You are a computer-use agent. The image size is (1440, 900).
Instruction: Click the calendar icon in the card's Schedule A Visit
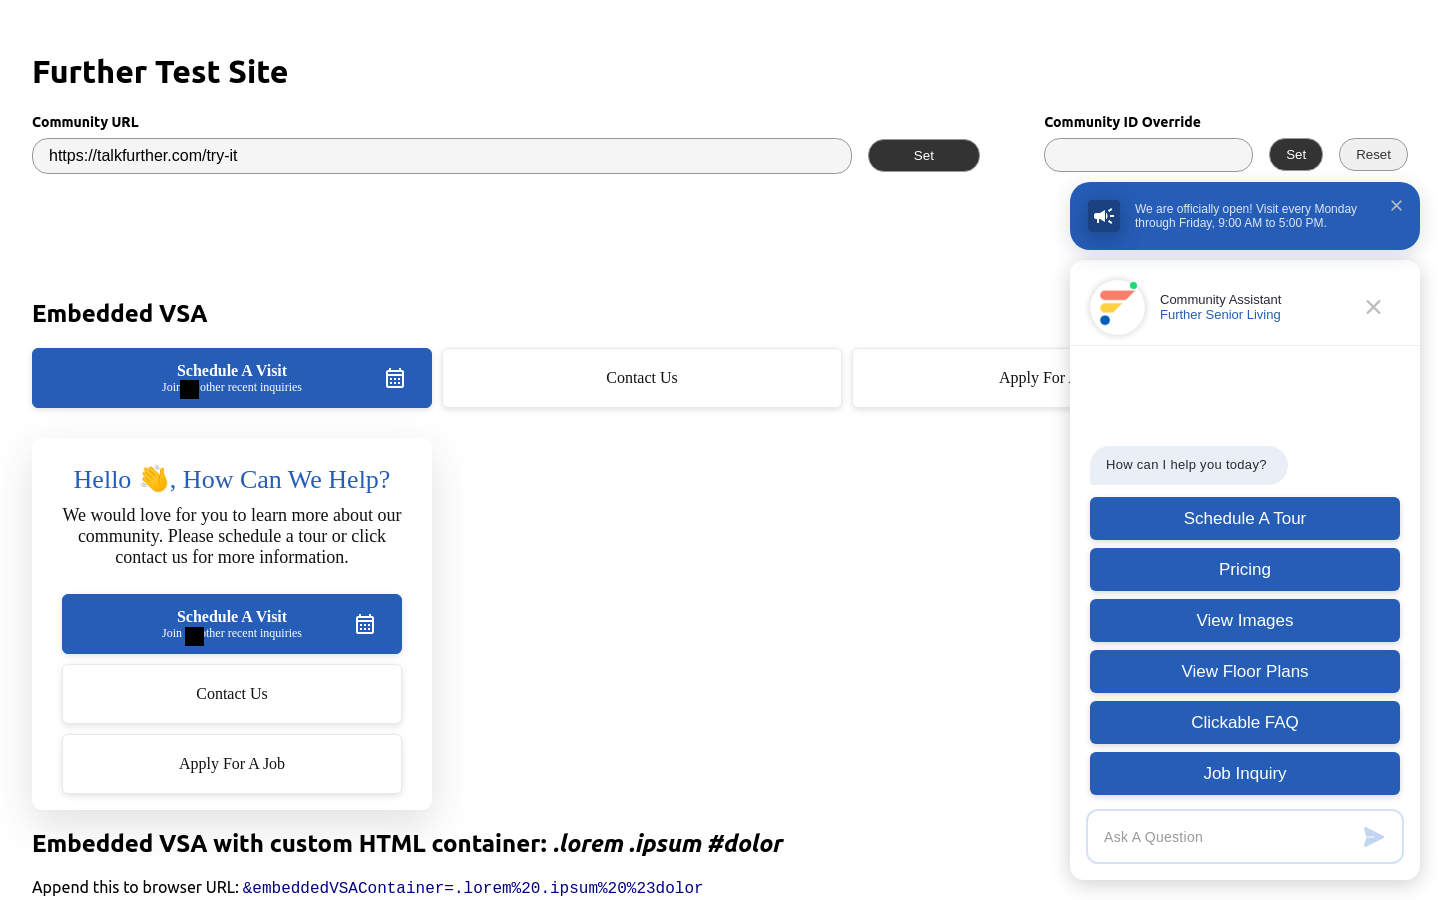tap(365, 624)
